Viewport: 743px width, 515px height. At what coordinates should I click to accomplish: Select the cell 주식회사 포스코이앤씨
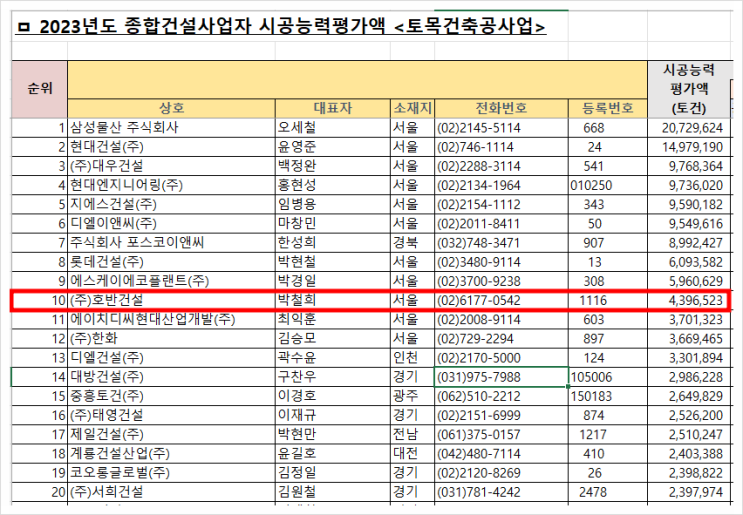pyautogui.click(x=172, y=243)
